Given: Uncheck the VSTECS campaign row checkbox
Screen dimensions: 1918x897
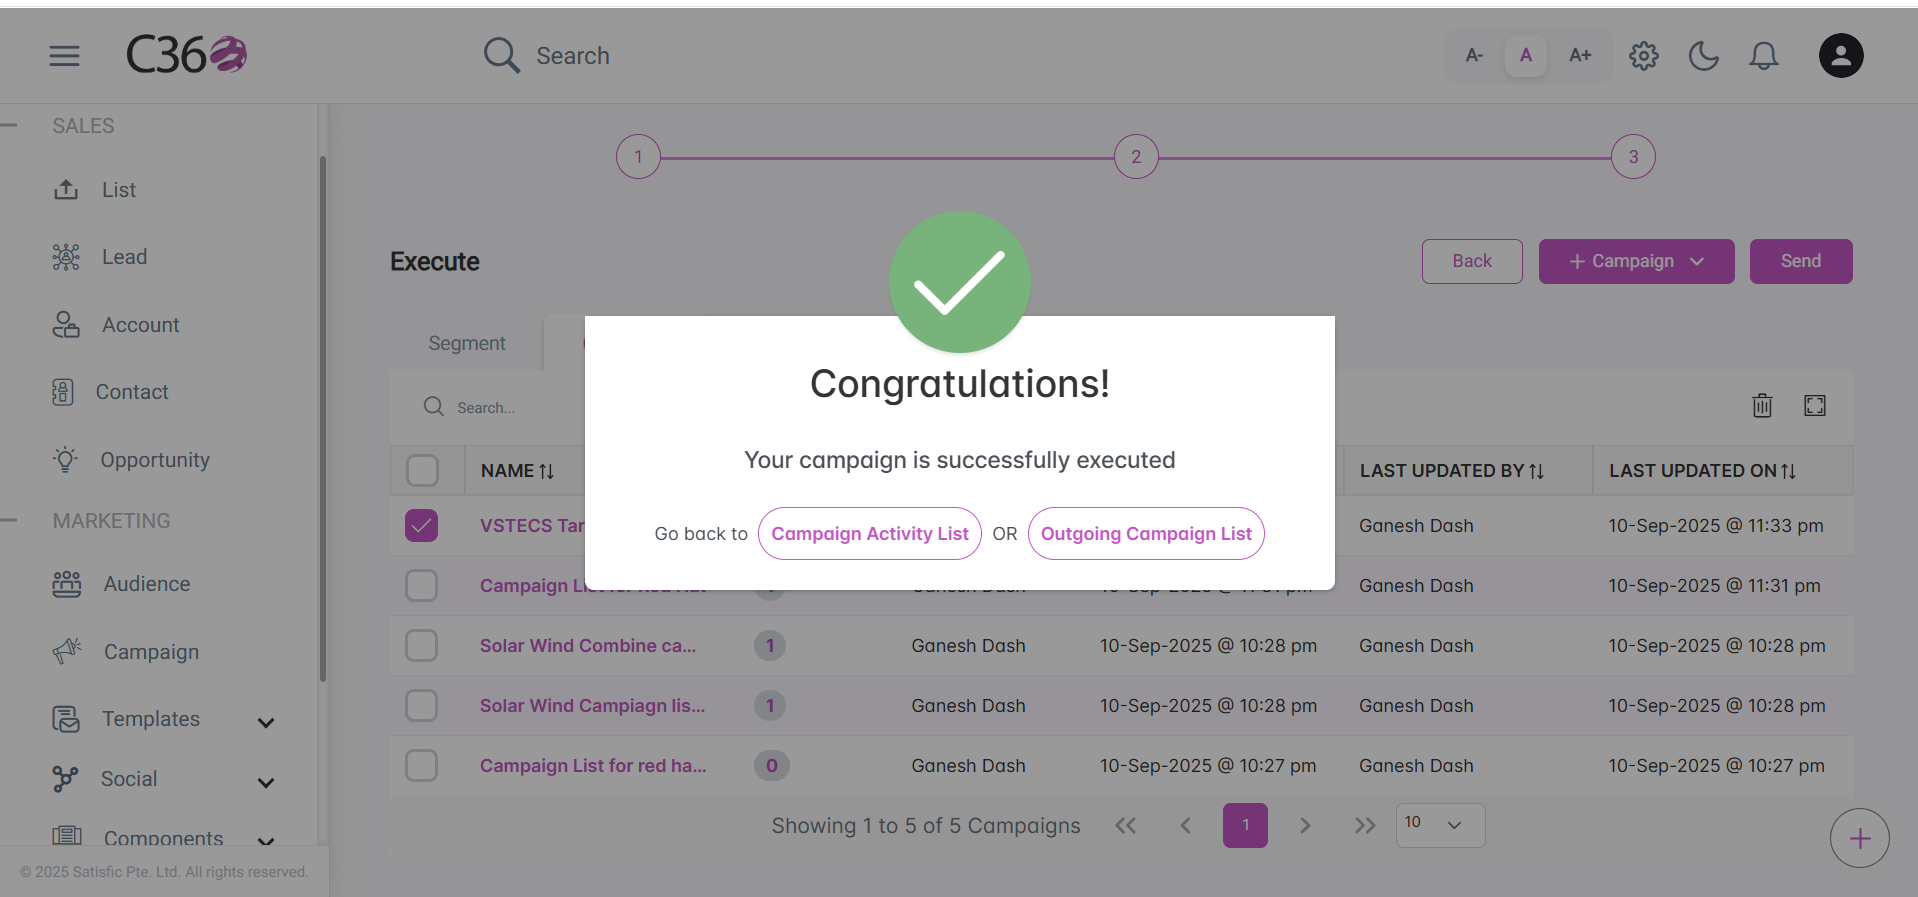Looking at the screenshot, I should (422, 526).
